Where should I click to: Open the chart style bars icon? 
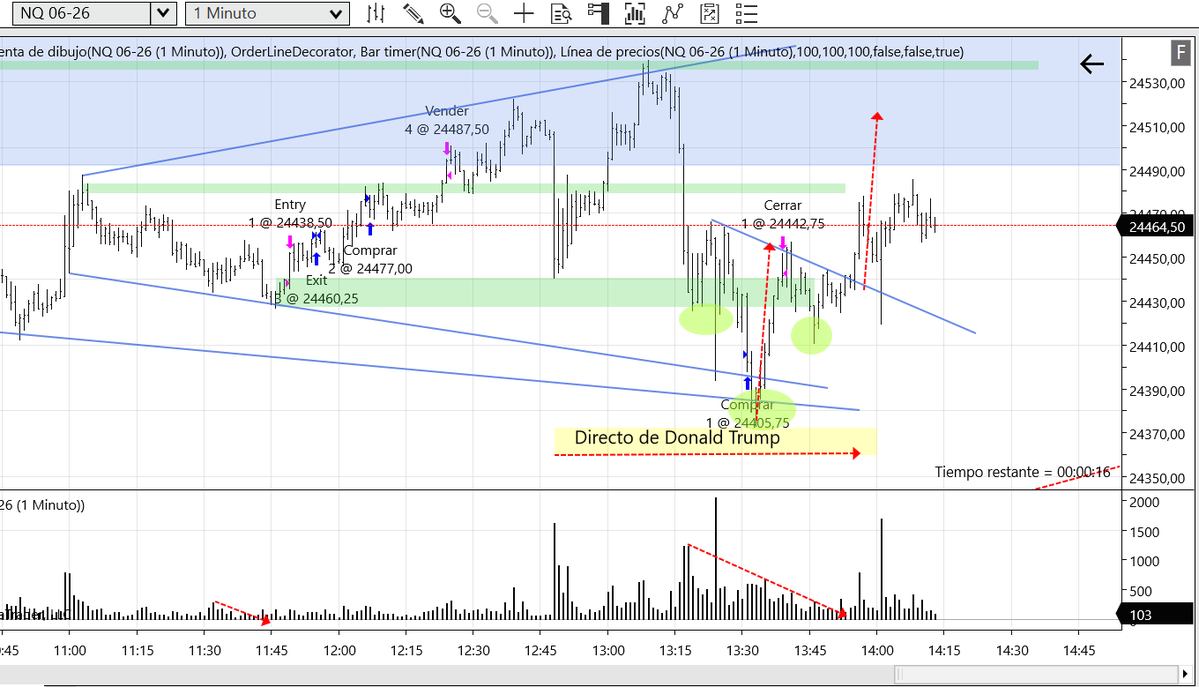tap(375, 13)
